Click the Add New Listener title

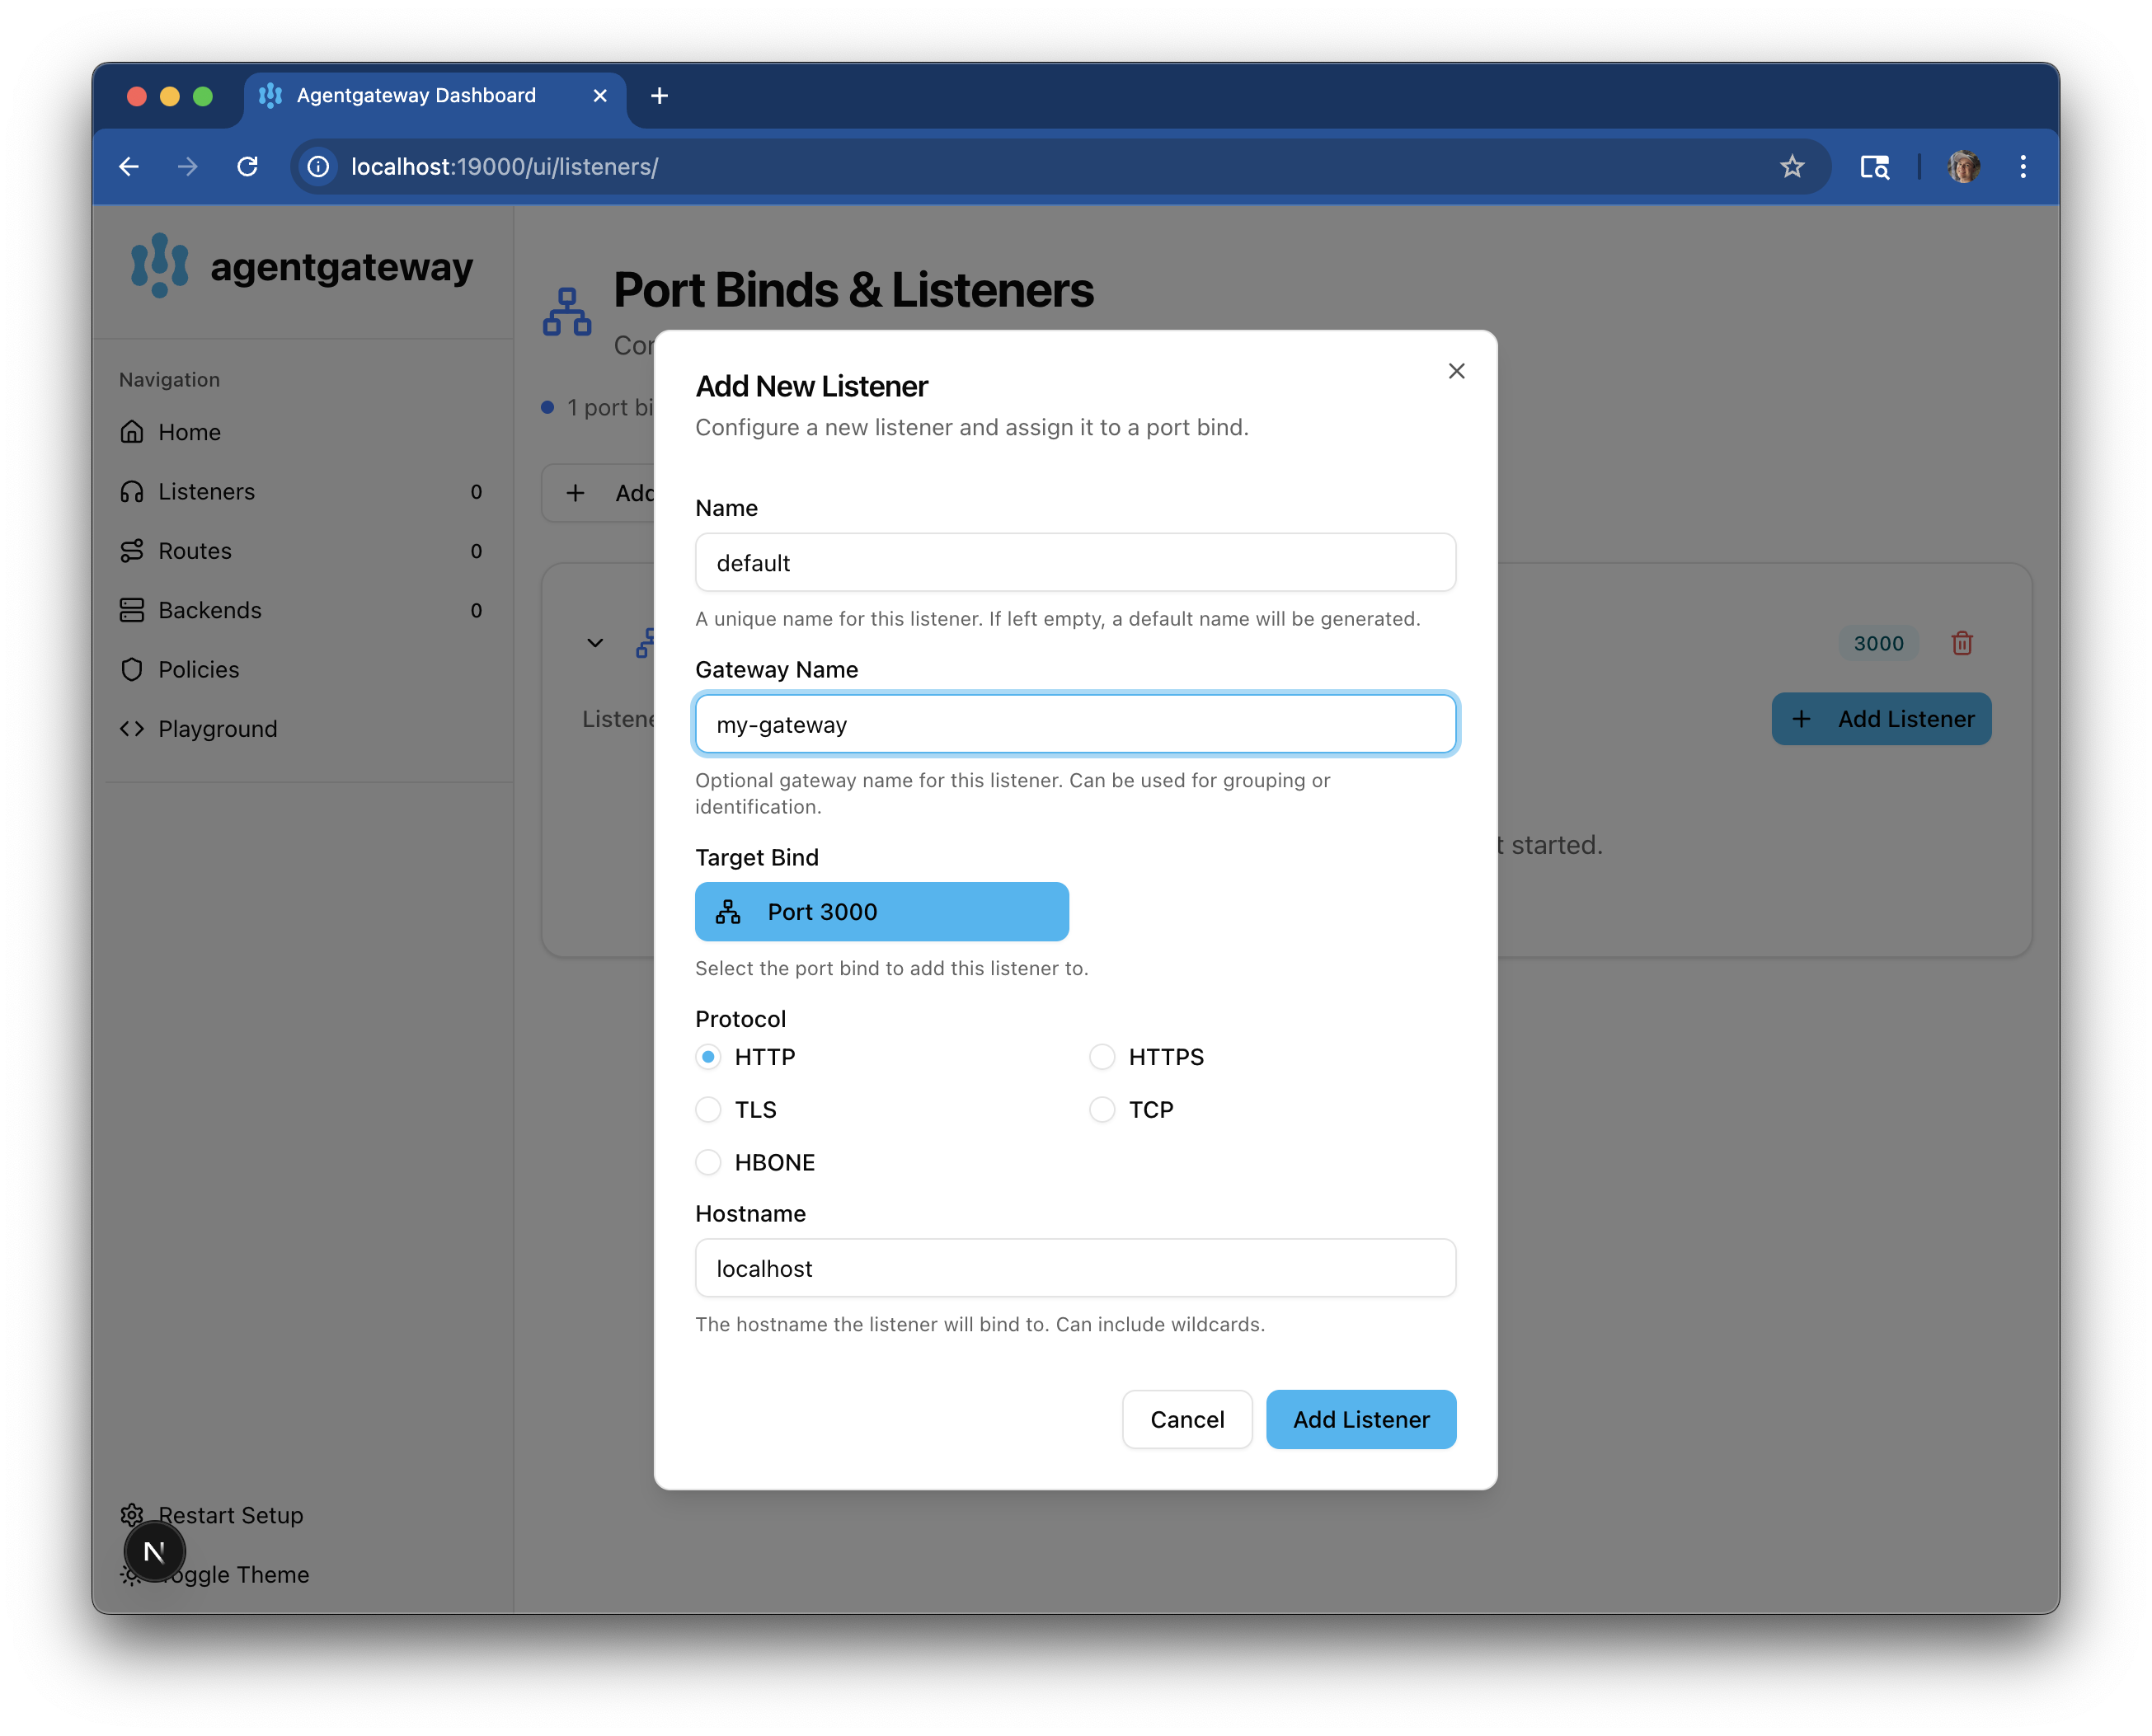(811, 386)
